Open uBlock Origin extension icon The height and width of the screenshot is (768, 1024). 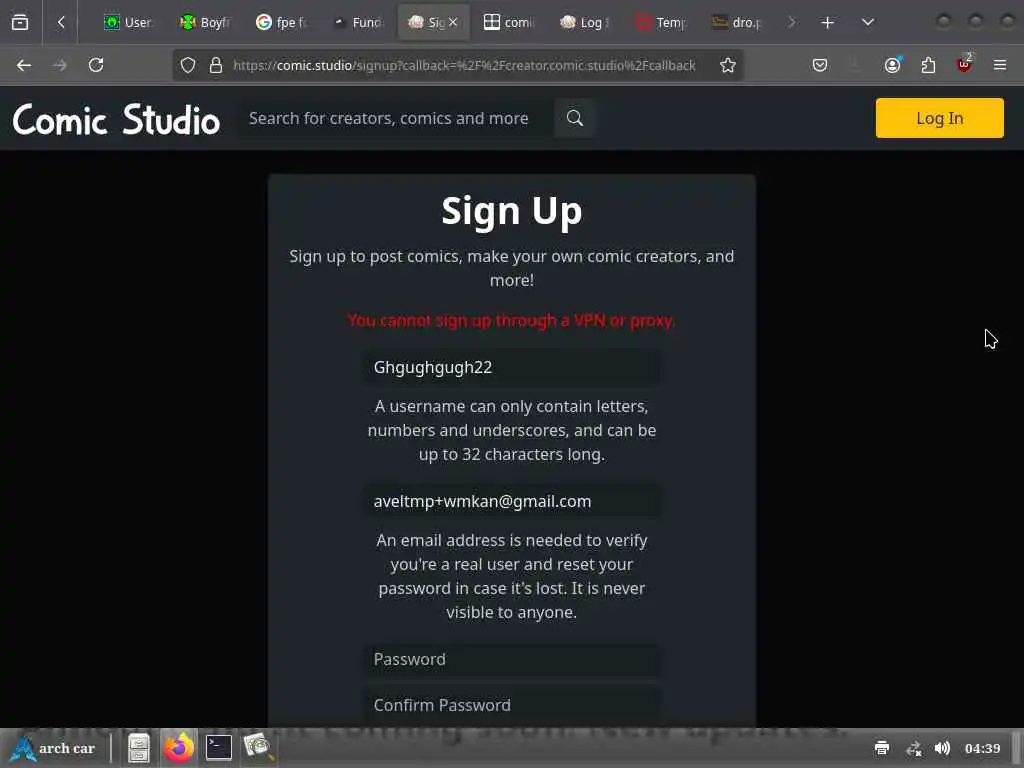click(965, 64)
